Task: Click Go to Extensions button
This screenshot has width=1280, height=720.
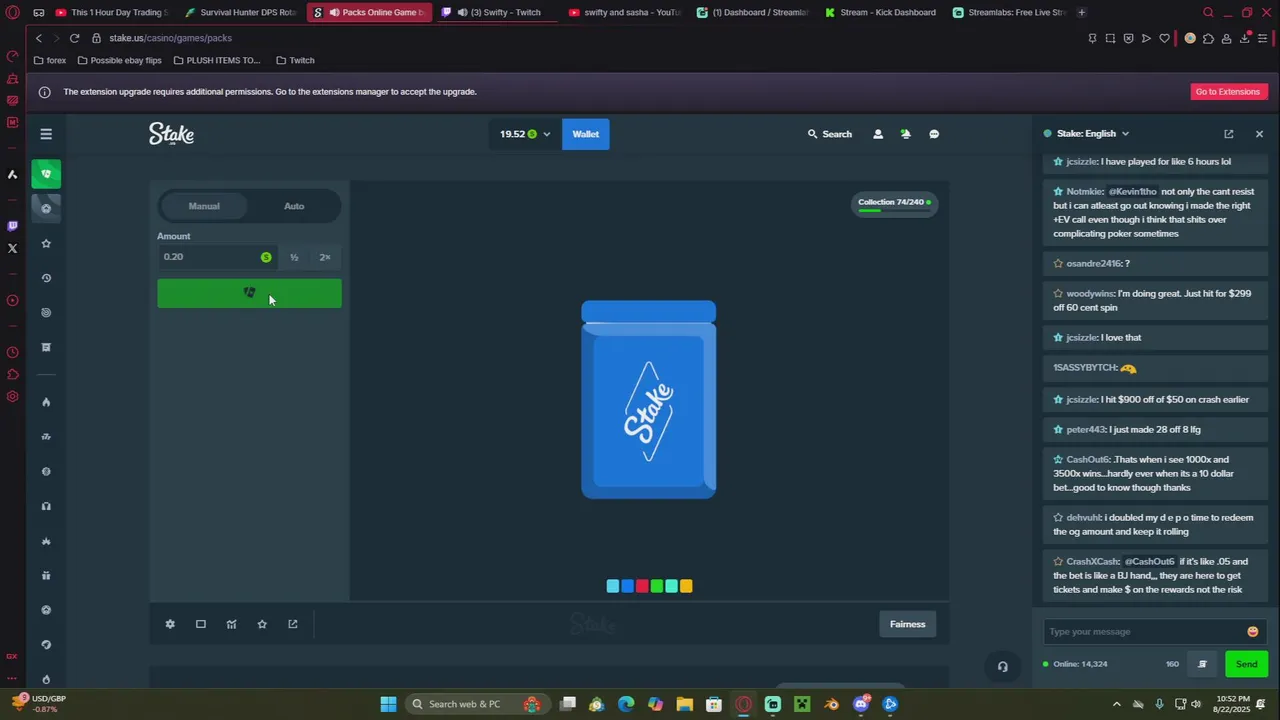Action: [x=1228, y=91]
